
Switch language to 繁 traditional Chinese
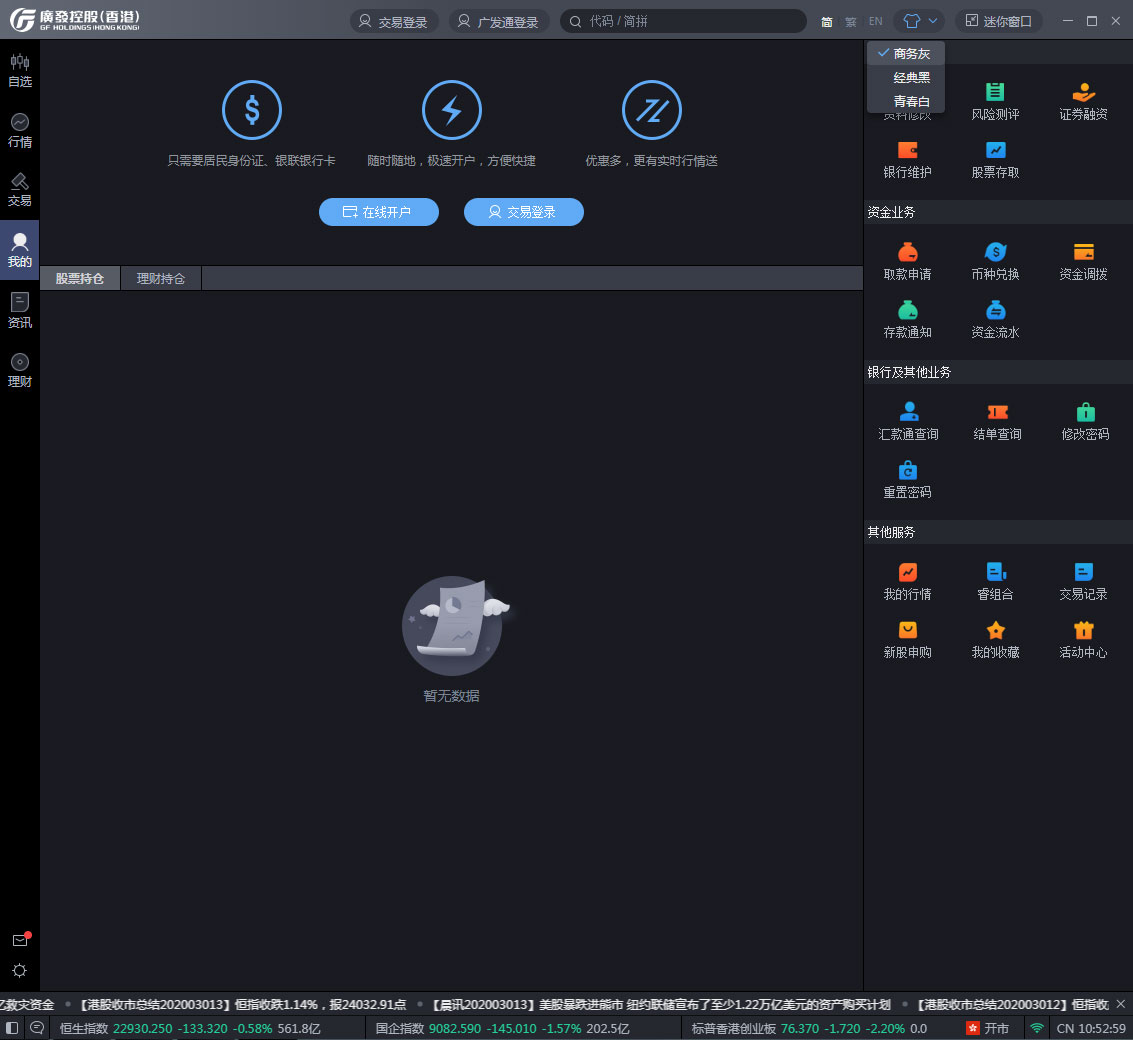(851, 21)
